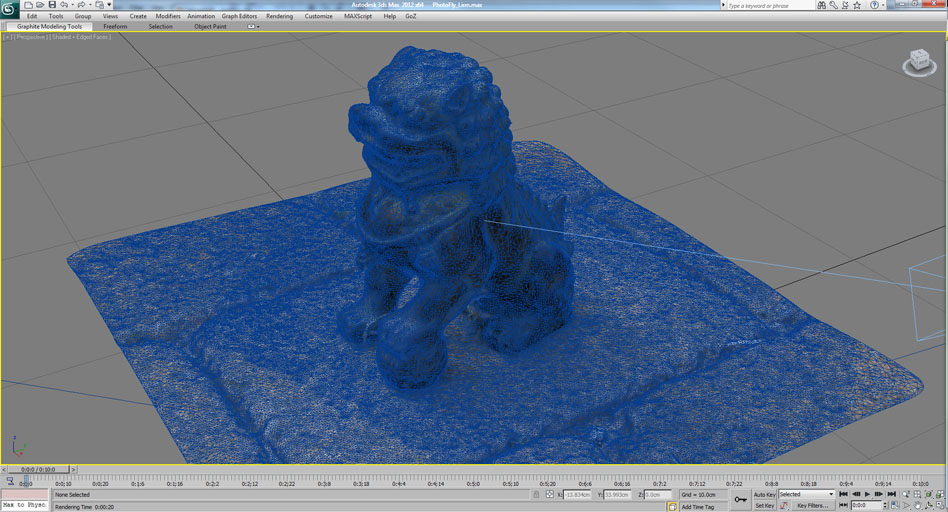Image resolution: width=948 pixels, height=512 pixels.
Task: Switch to the Freeform tab
Action: [115, 27]
